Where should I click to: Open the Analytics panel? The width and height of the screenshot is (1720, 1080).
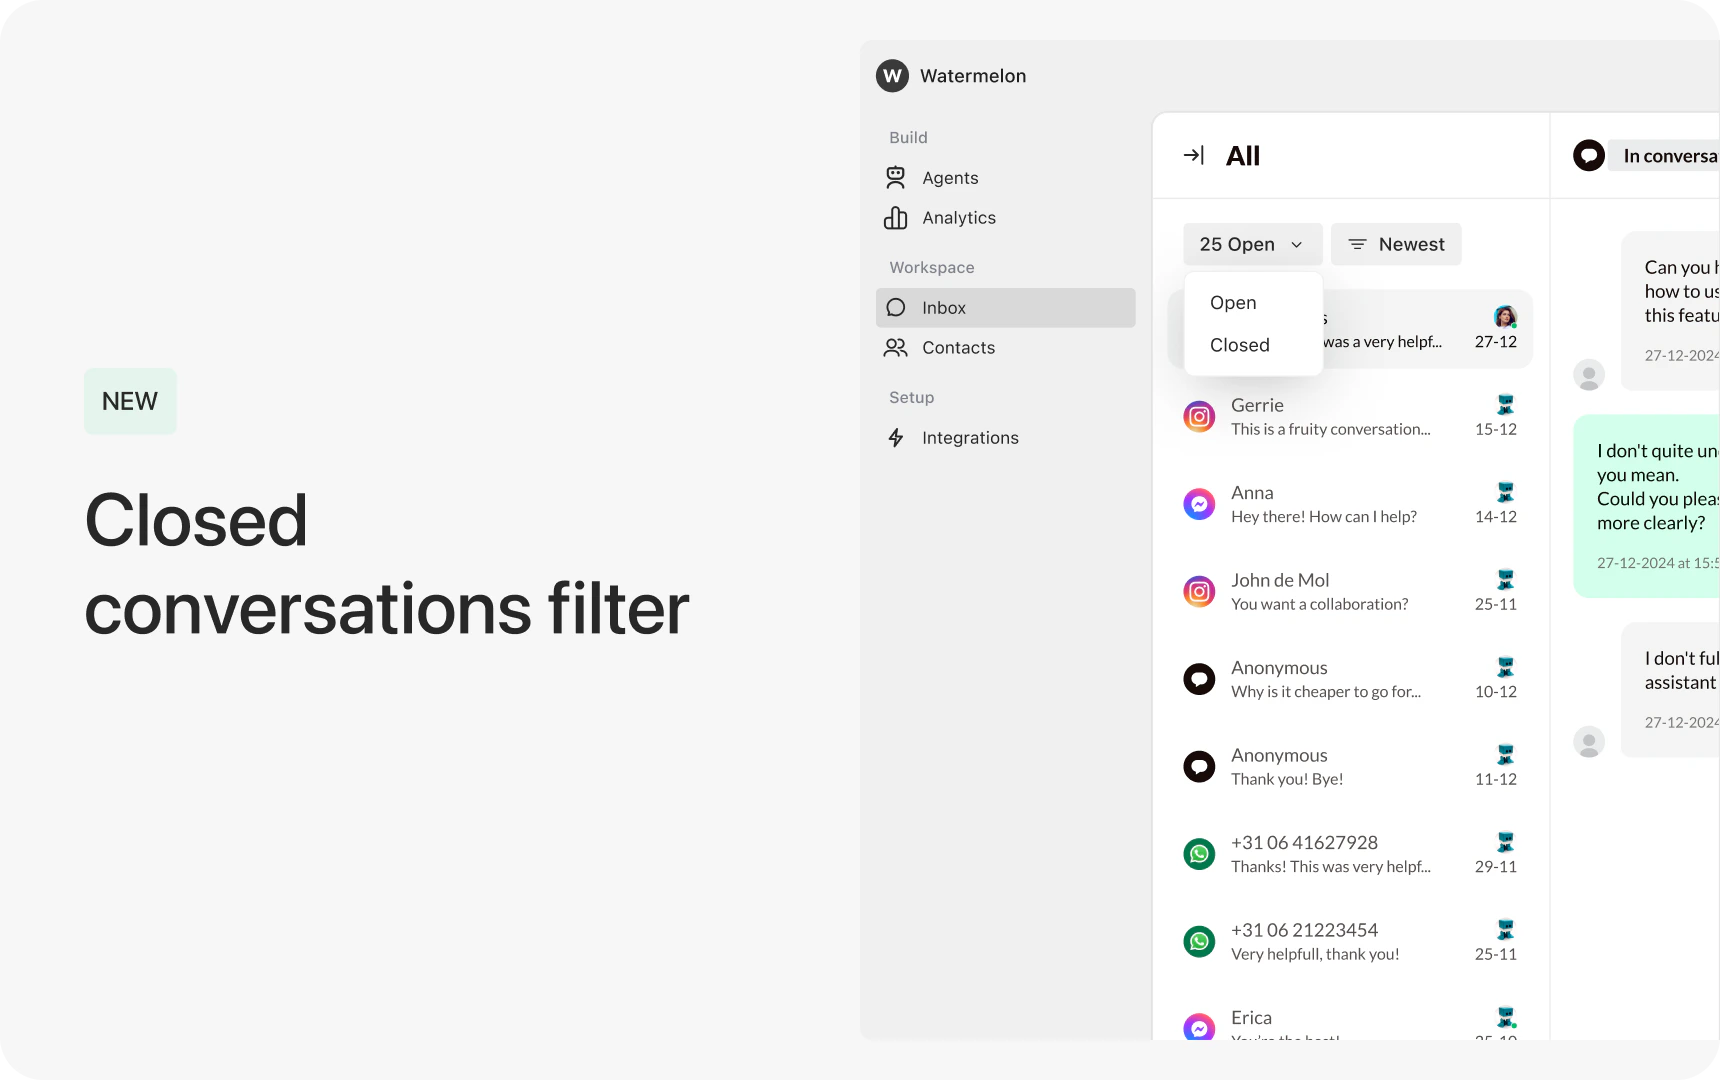point(958,218)
